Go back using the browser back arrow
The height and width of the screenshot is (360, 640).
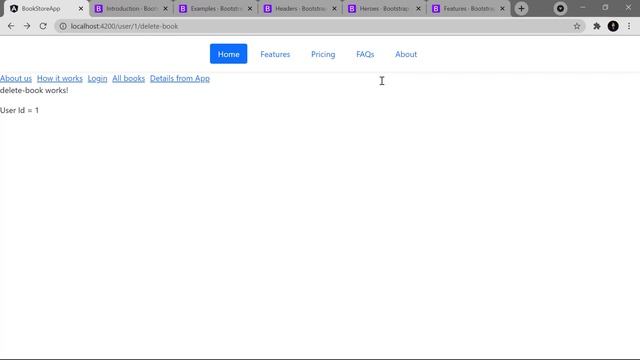click(x=11, y=26)
